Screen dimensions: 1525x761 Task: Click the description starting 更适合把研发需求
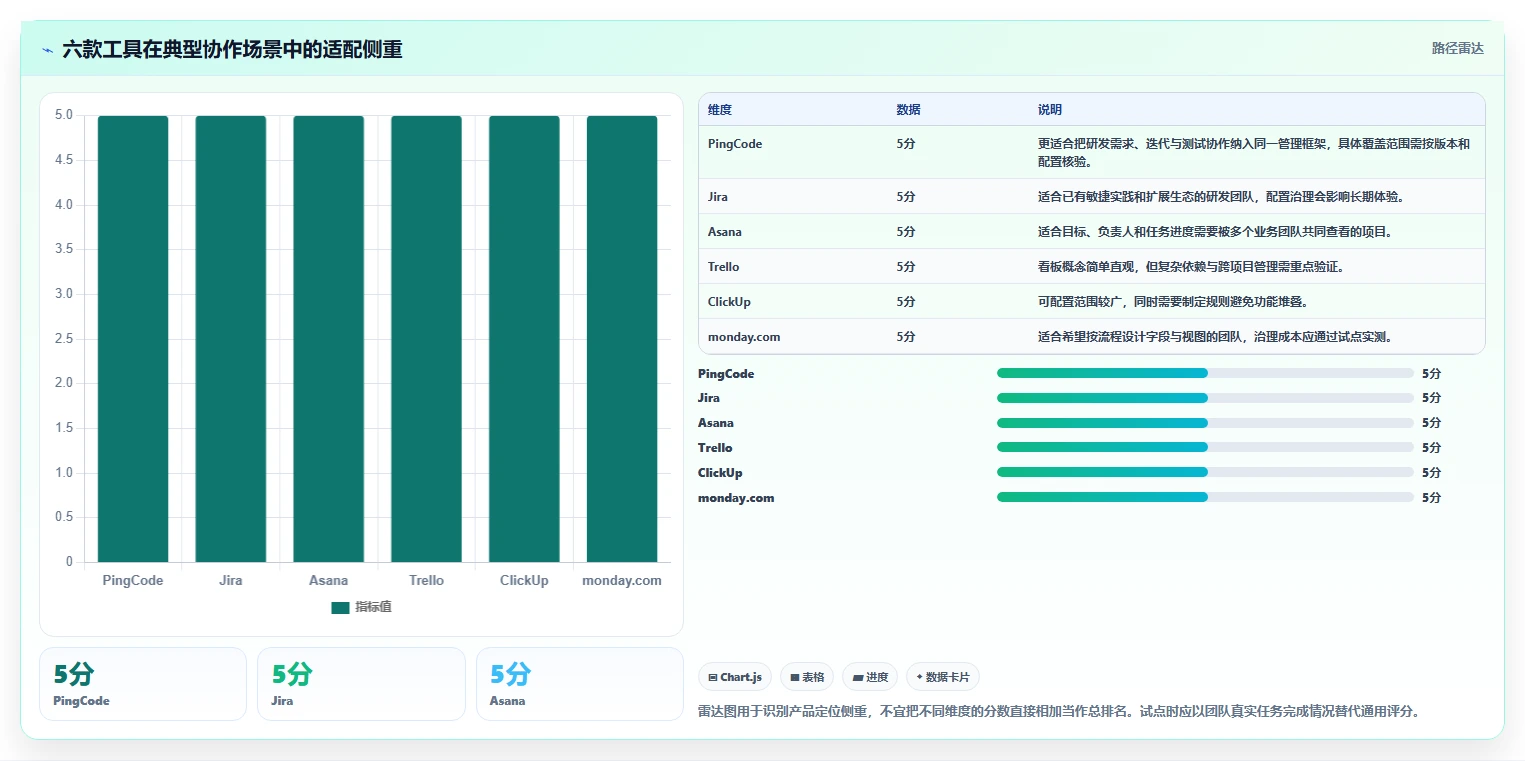tap(1254, 152)
